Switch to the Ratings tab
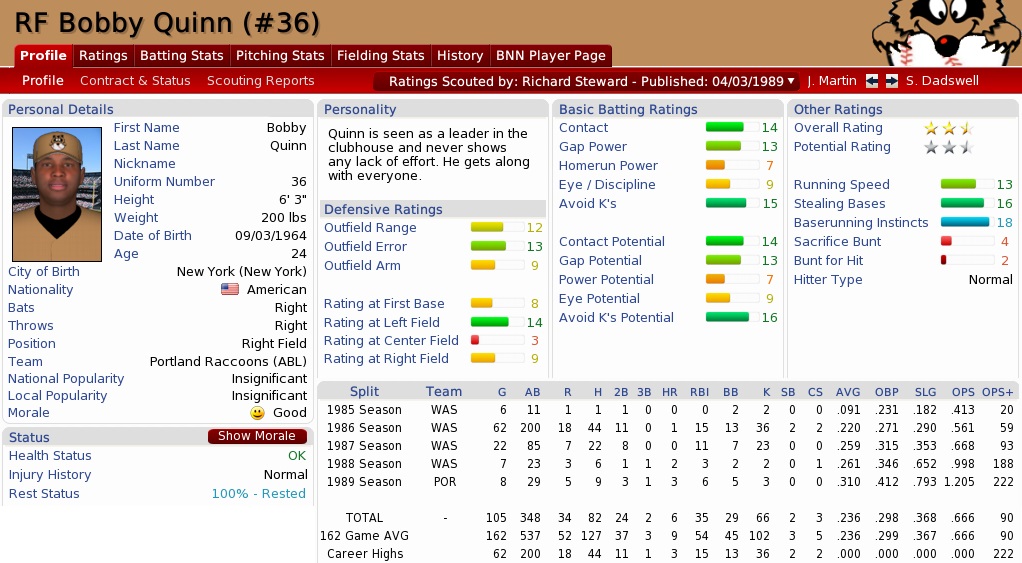 [x=103, y=56]
